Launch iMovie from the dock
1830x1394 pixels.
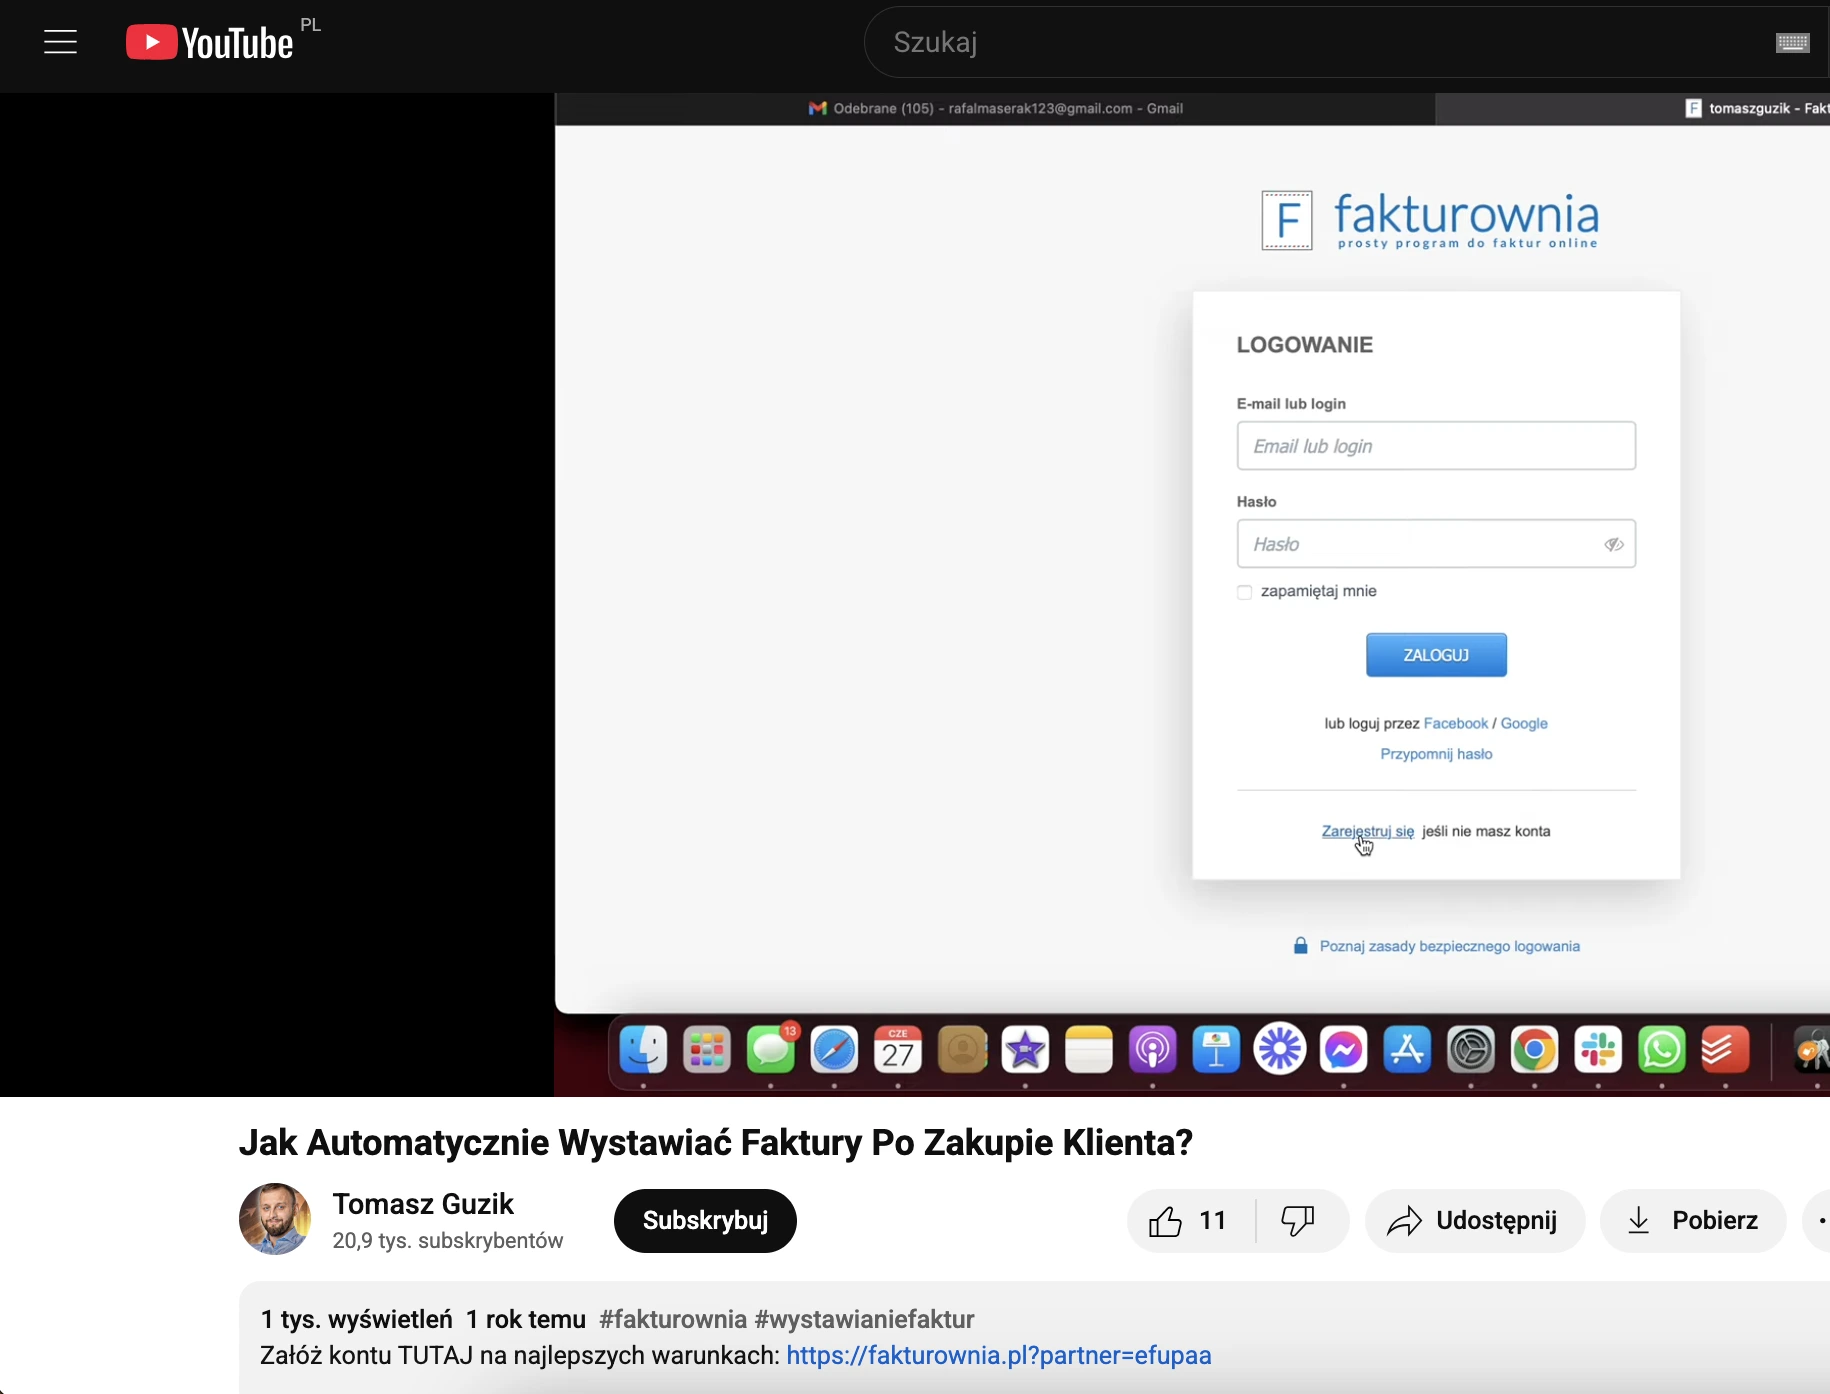coord(1025,1051)
